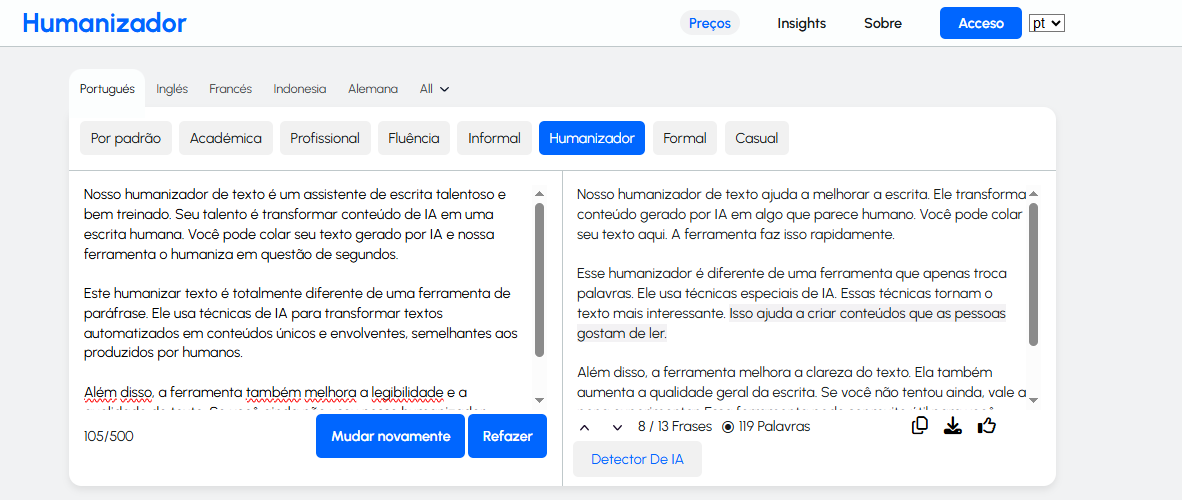
Task: Click the Acceso login button
Action: pos(980,23)
